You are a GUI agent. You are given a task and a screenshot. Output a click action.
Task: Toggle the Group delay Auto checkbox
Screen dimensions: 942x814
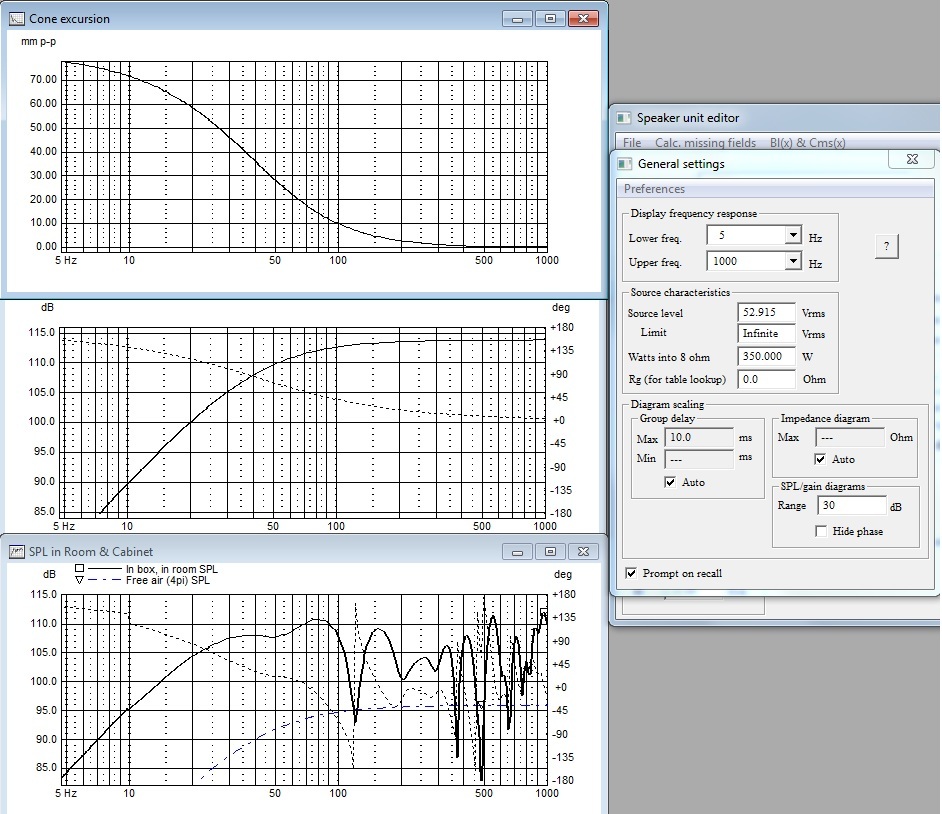(672, 483)
